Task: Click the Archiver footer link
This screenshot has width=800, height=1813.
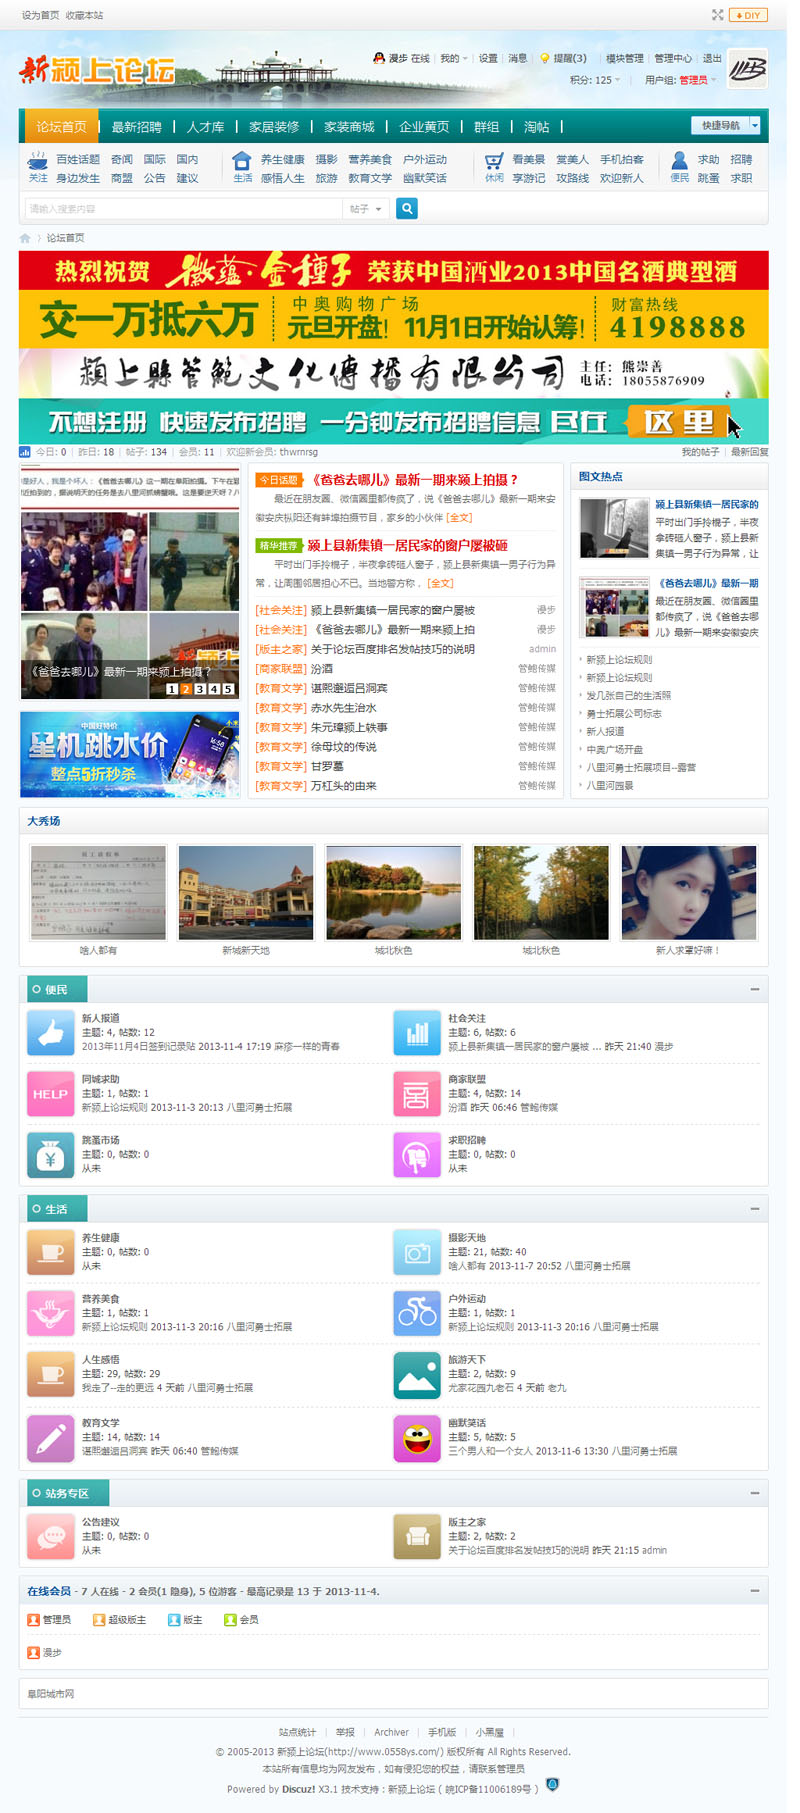Action: point(391,1732)
